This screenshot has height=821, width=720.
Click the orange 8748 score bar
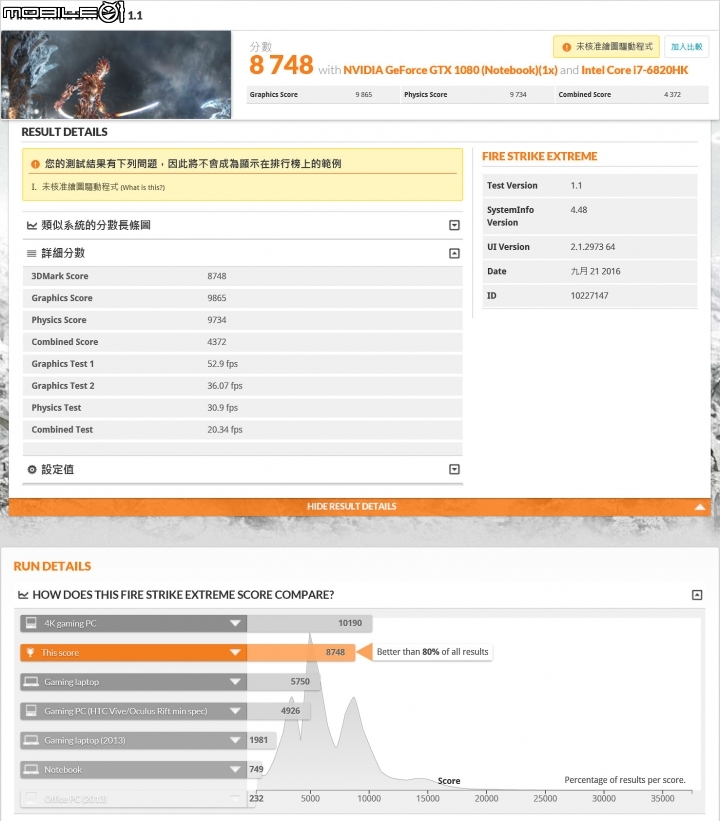tap(301, 652)
